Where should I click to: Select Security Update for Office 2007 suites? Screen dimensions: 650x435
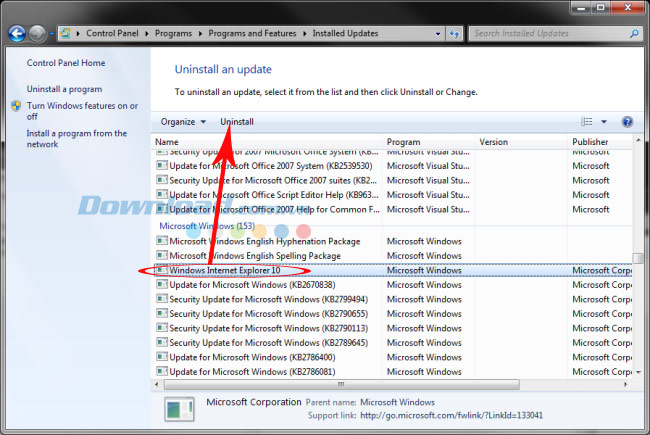[273, 180]
